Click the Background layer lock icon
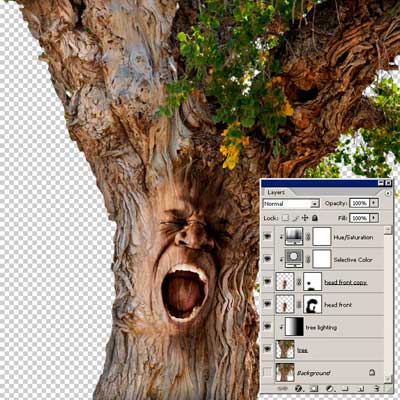The height and width of the screenshot is (400, 400). click(x=372, y=372)
